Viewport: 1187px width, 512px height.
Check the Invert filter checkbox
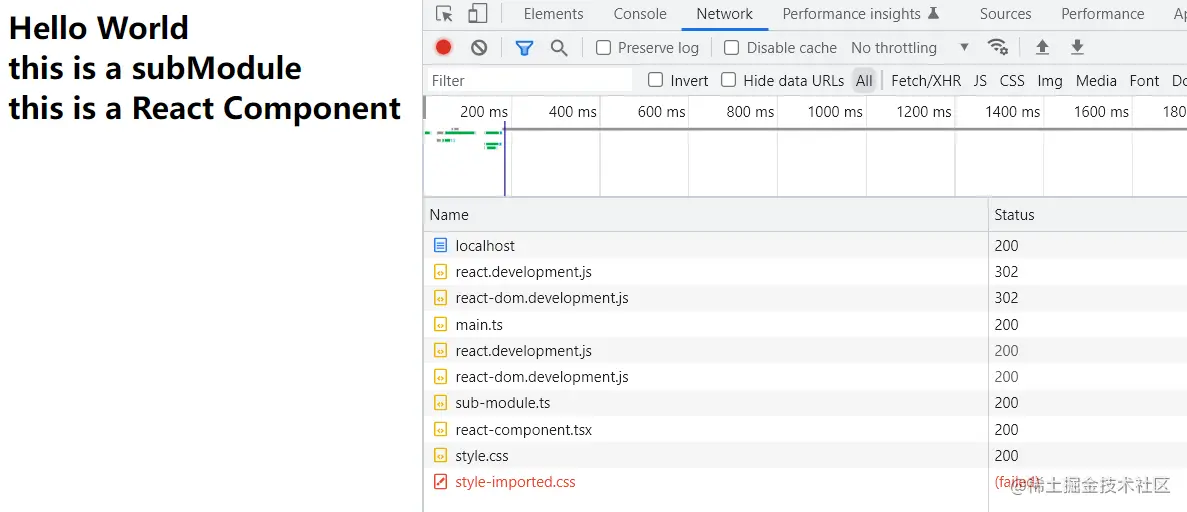click(x=656, y=80)
